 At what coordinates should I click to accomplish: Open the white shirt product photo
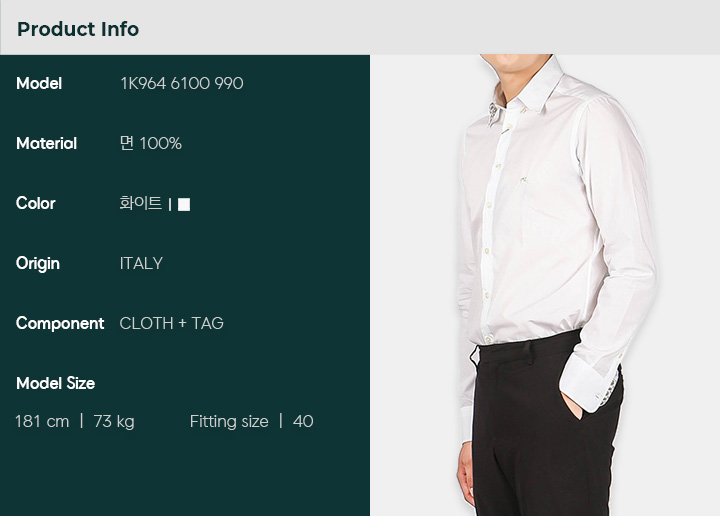[x=545, y=285]
